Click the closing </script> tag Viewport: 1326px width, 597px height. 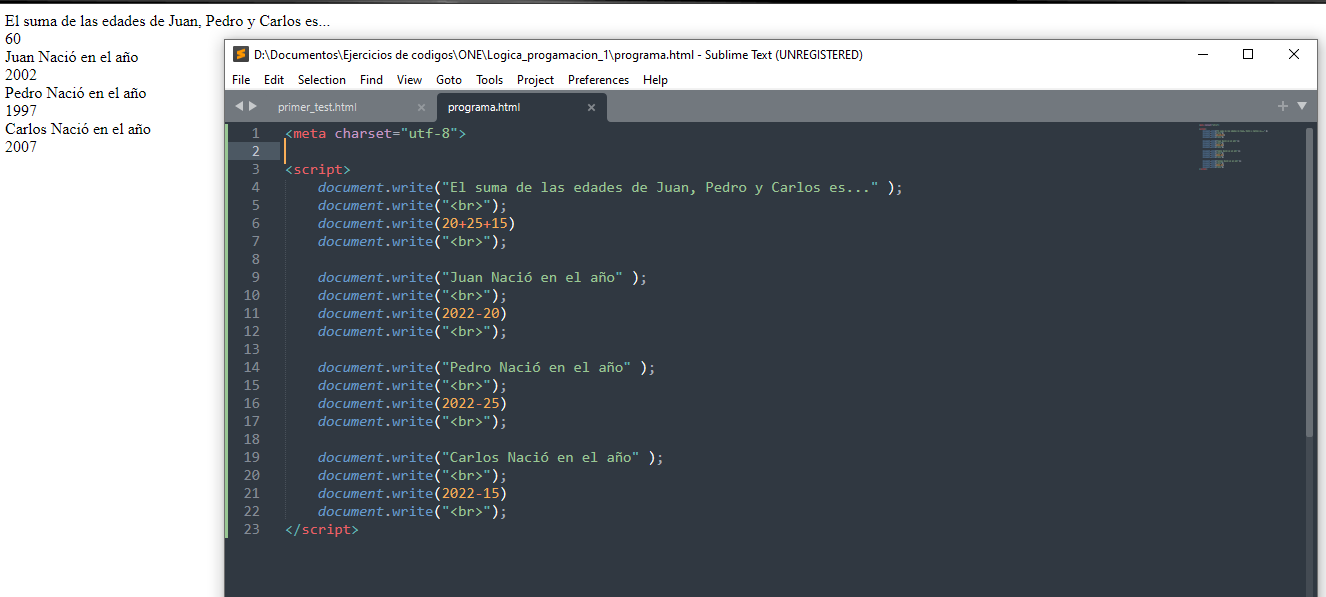pos(321,529)
